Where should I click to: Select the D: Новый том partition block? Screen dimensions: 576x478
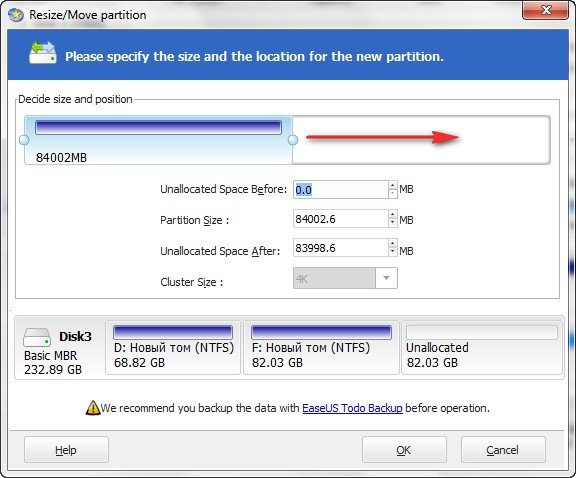[x=173, y=348]
